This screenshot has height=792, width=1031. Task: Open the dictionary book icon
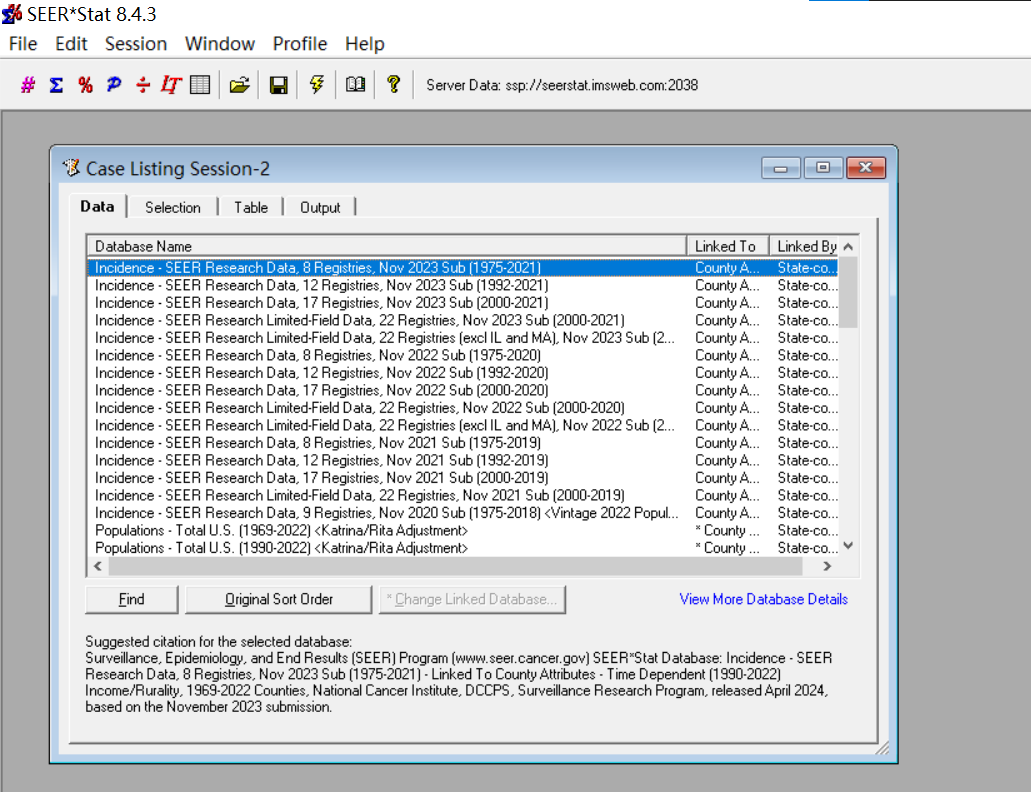(355, 85)
